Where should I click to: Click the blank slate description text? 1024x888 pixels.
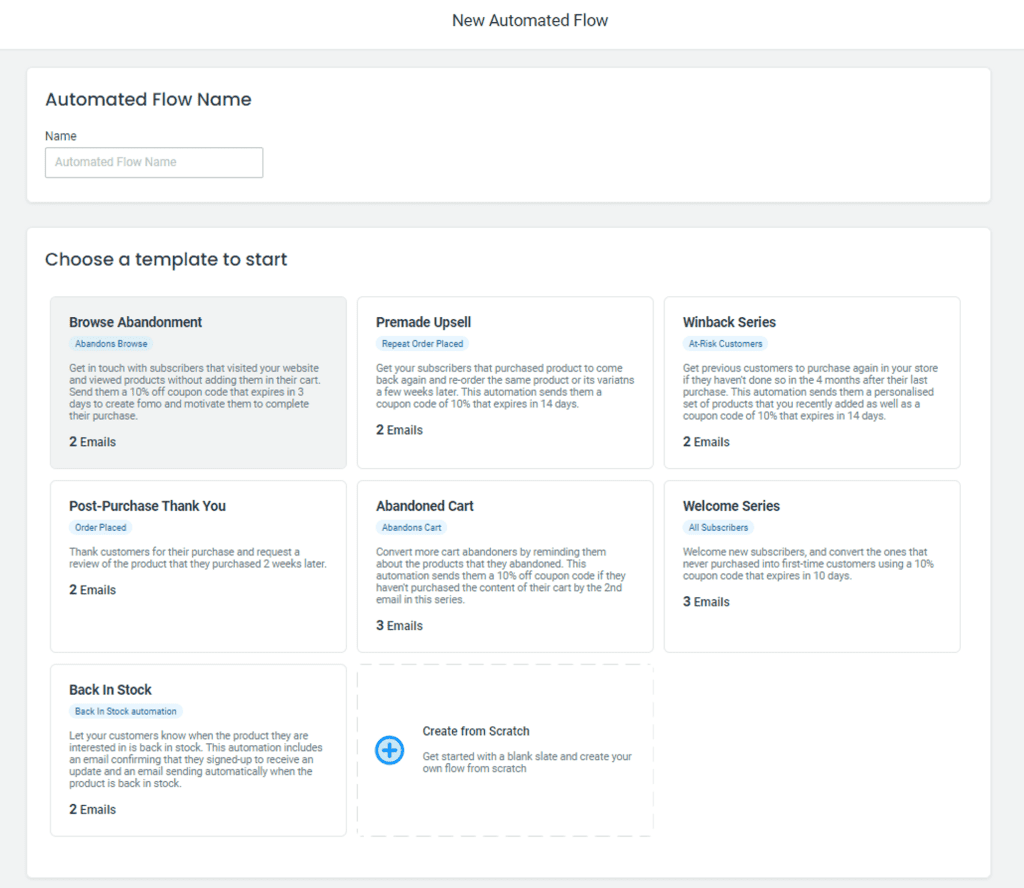pos(527,762)
